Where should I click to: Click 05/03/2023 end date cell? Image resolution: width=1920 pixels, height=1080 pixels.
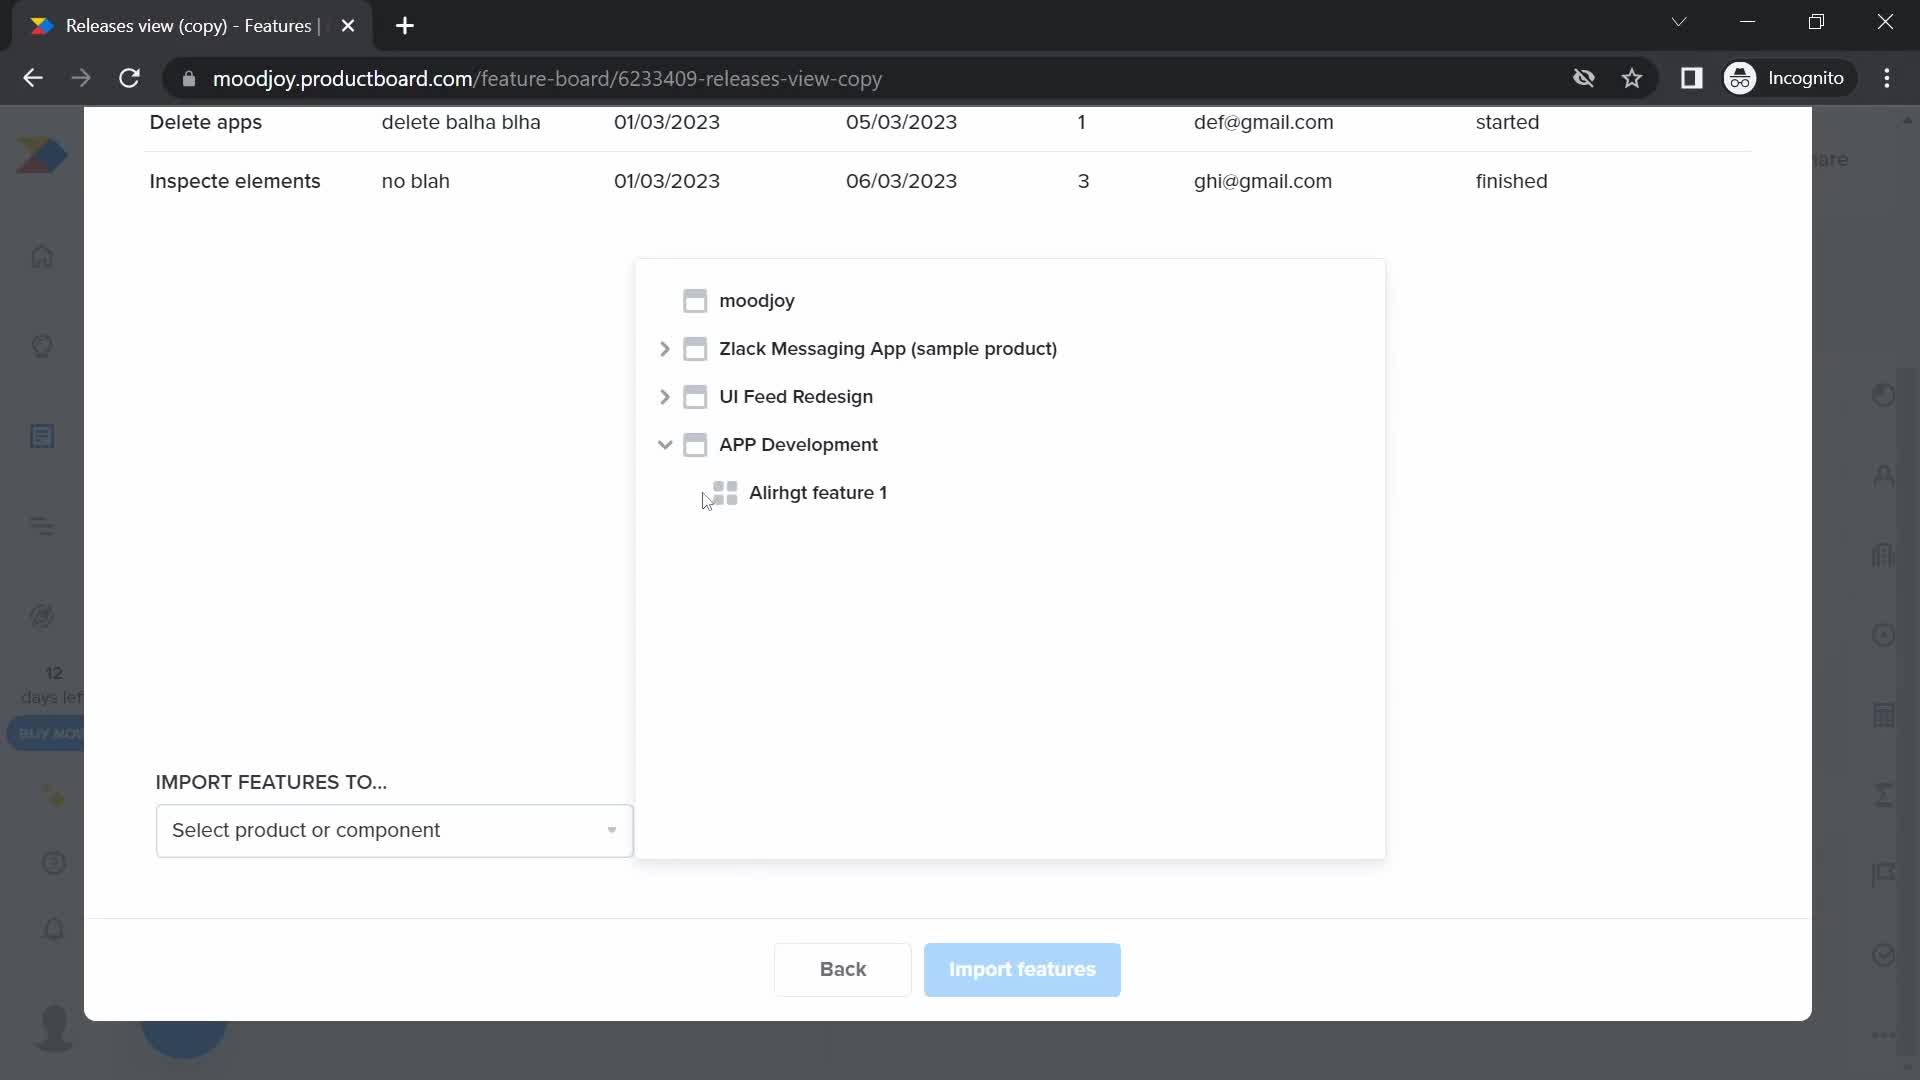pyautogui.click(x=901, y=122)
